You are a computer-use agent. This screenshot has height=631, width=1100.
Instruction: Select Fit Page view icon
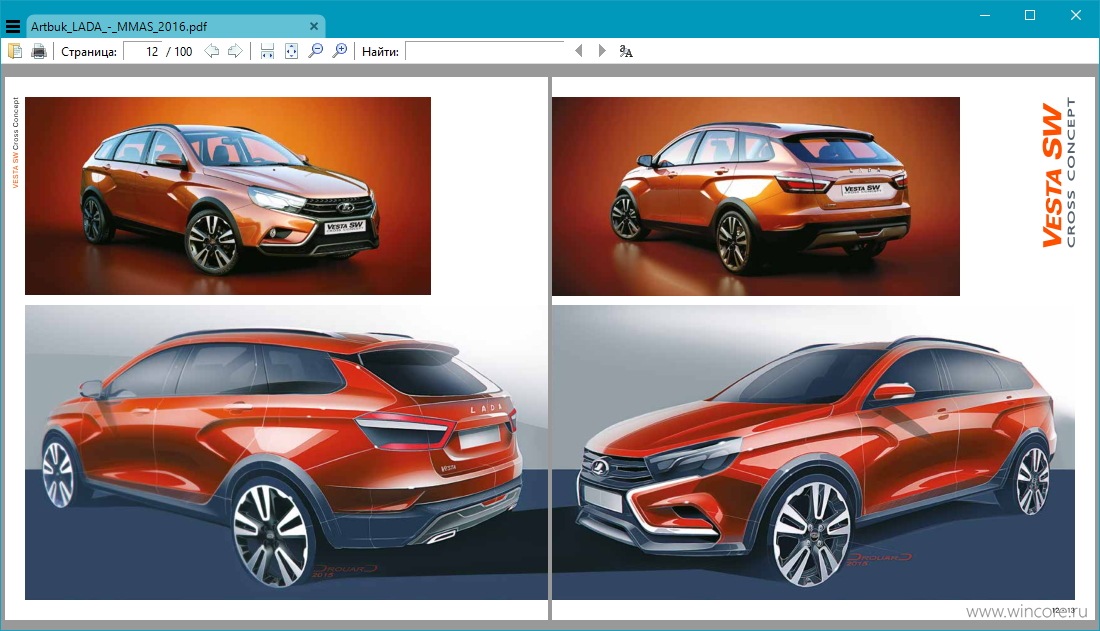click(x=291, y=51)
